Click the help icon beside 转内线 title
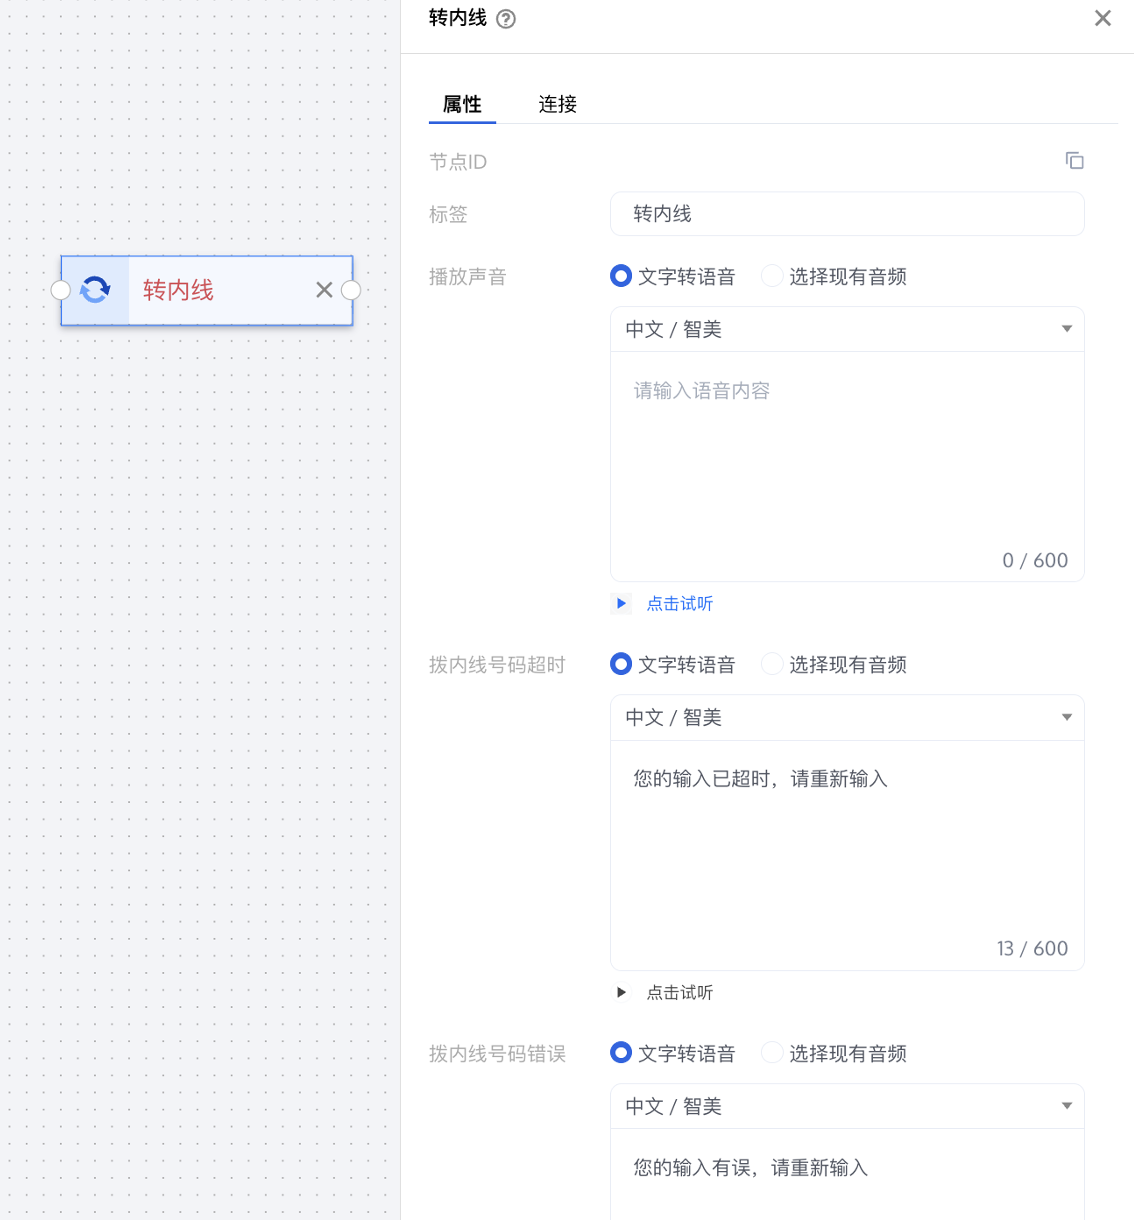This screenshot has width=1134, height=1220. point(506,19)
